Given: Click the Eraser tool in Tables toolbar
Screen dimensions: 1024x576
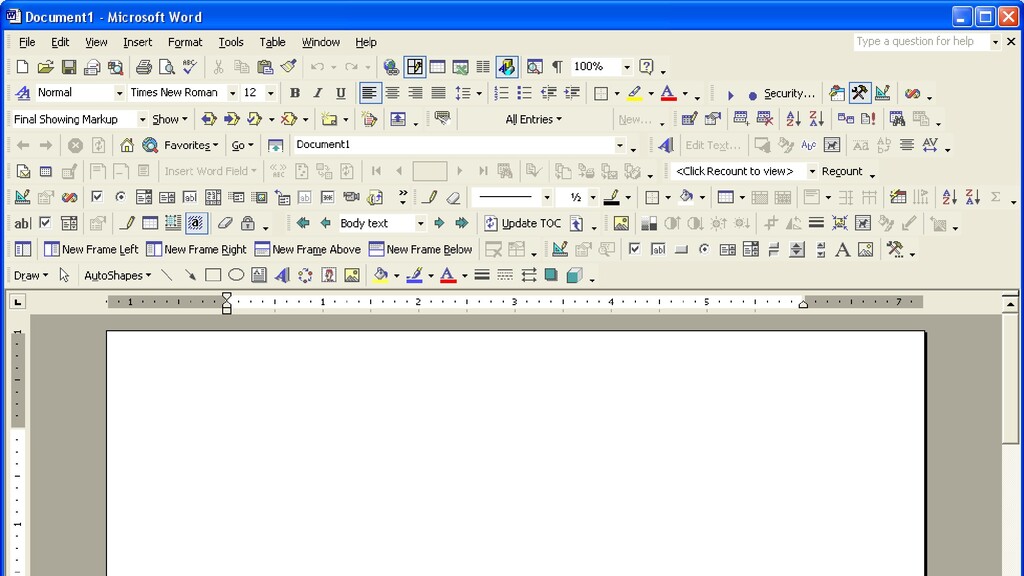Looking at the screenshot, I should click(x=453, y=197).
